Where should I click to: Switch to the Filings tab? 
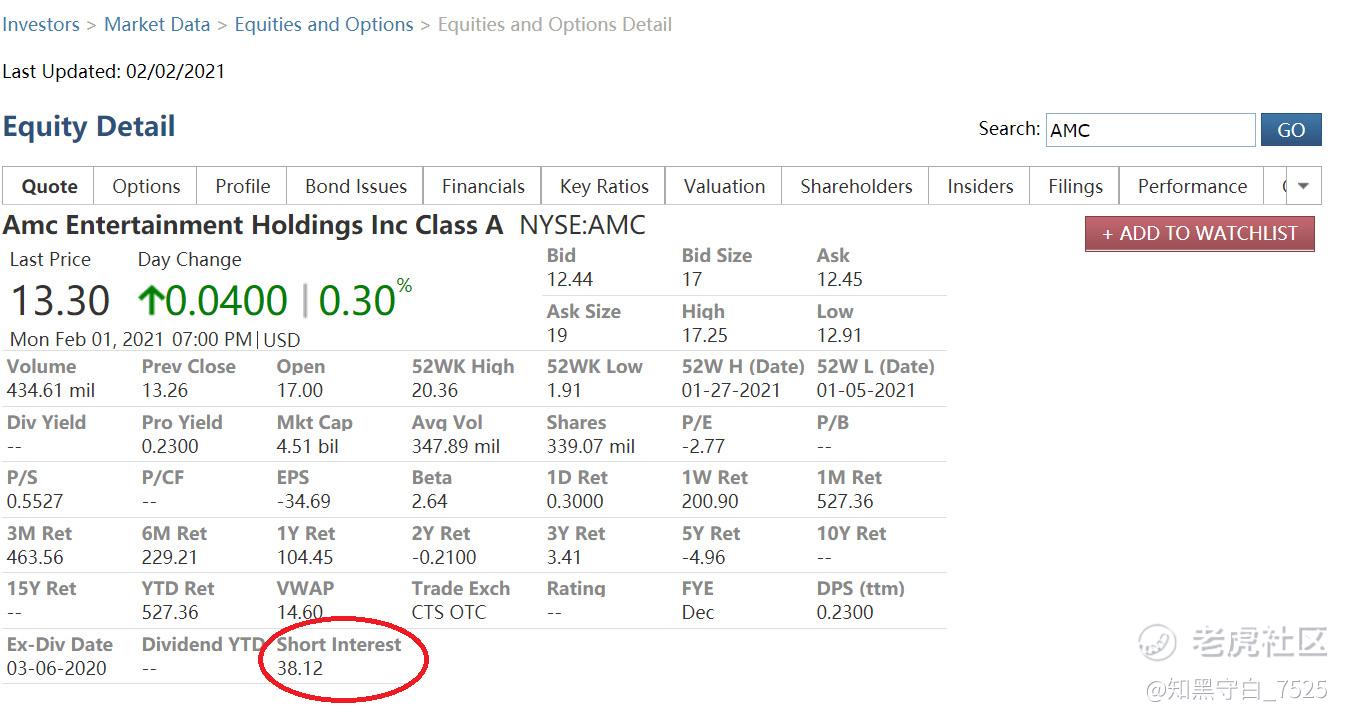[x=1075, y=186]
